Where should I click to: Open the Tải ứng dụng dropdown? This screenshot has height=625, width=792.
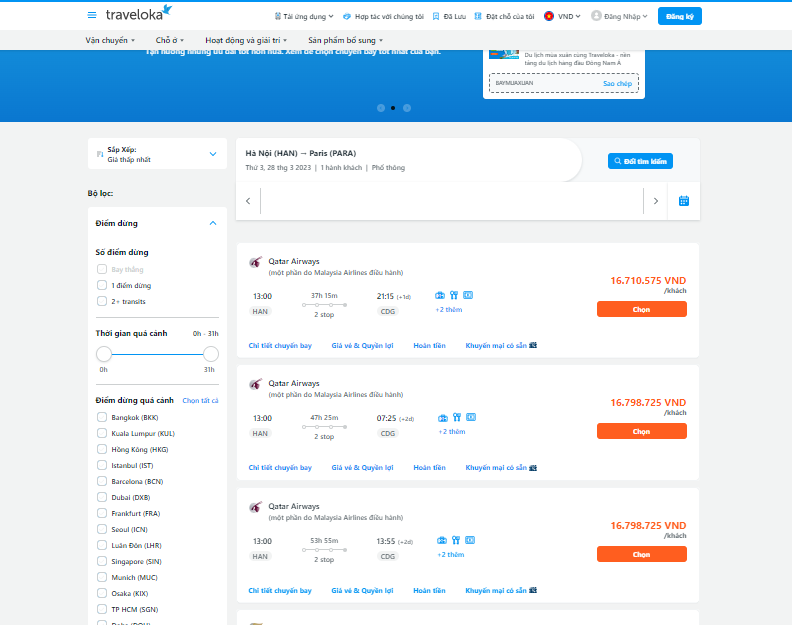[x=304, y=16]
